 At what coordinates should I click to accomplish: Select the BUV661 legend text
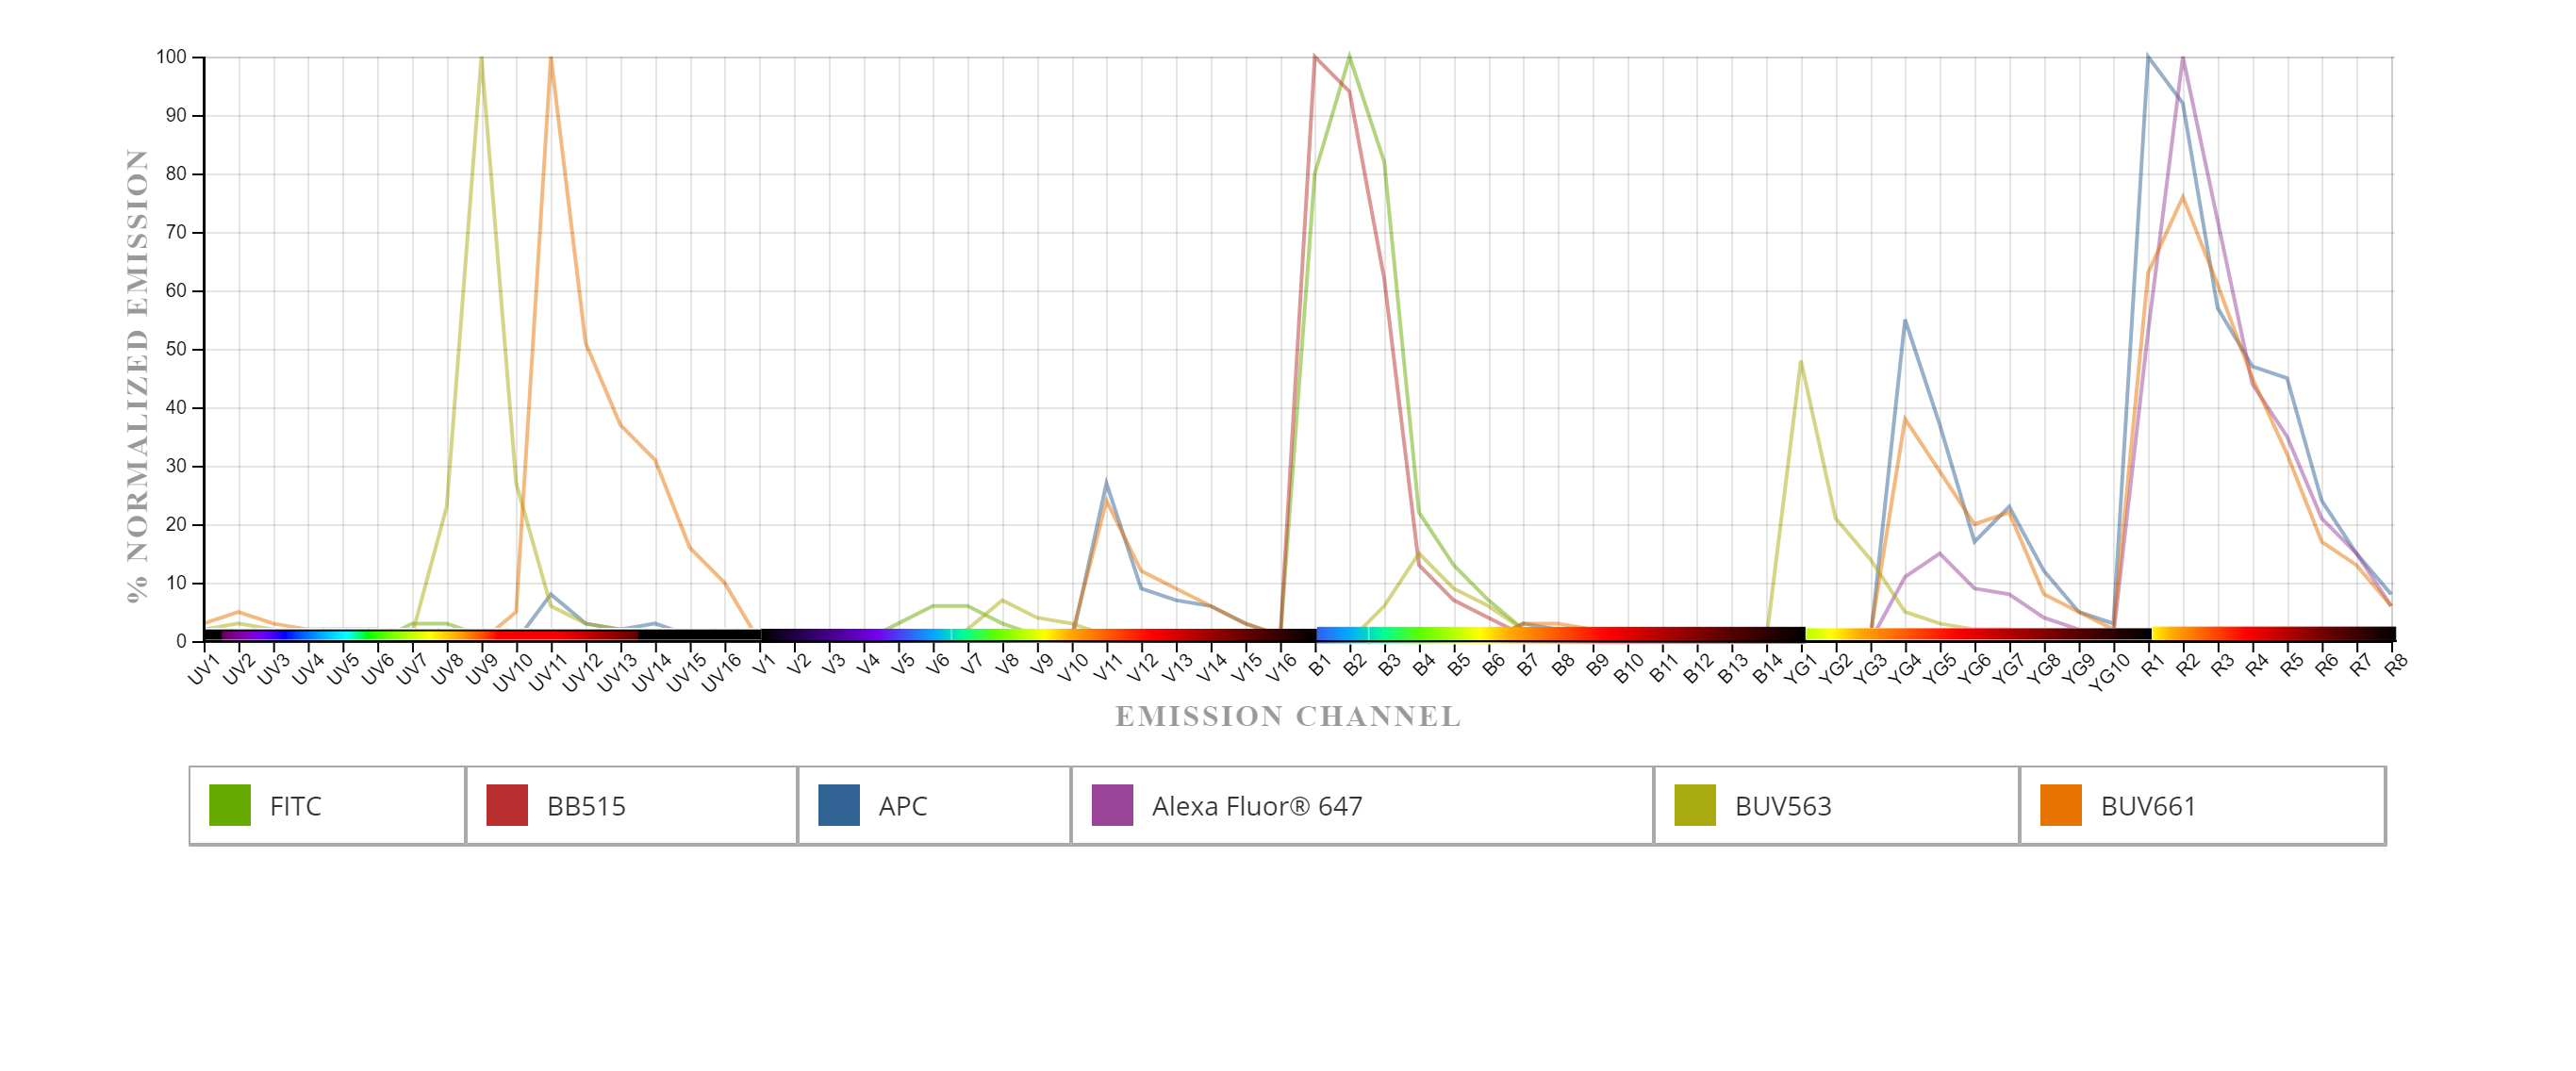pyautogui.click(x=2147, y=806)
